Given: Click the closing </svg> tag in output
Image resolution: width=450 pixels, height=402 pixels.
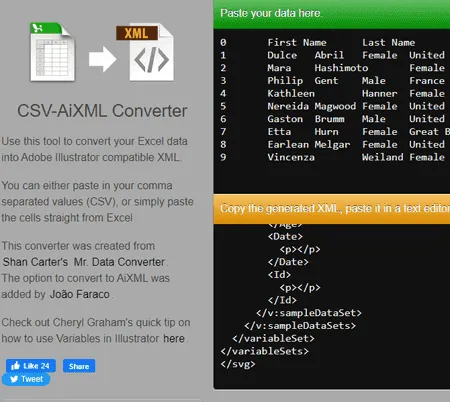Looking at the screenshot, I should pyautogui.click(x=238, y=364).
